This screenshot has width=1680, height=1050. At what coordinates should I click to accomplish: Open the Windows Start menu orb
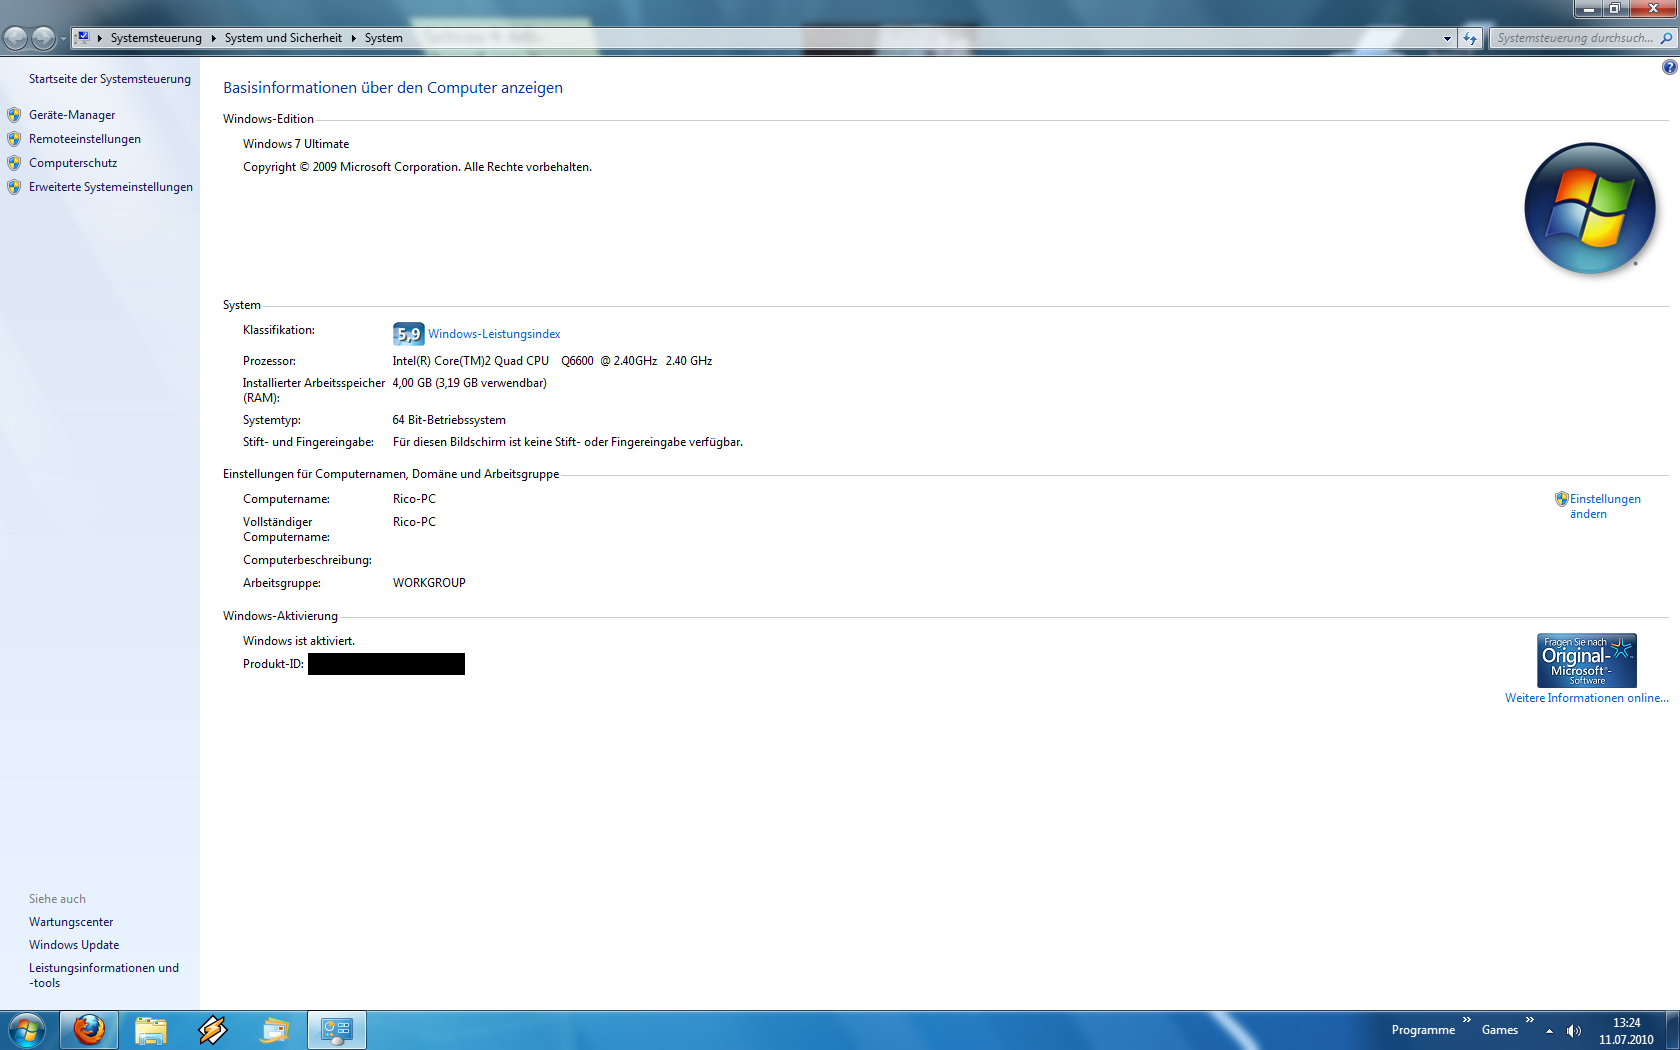point(27,1030)
